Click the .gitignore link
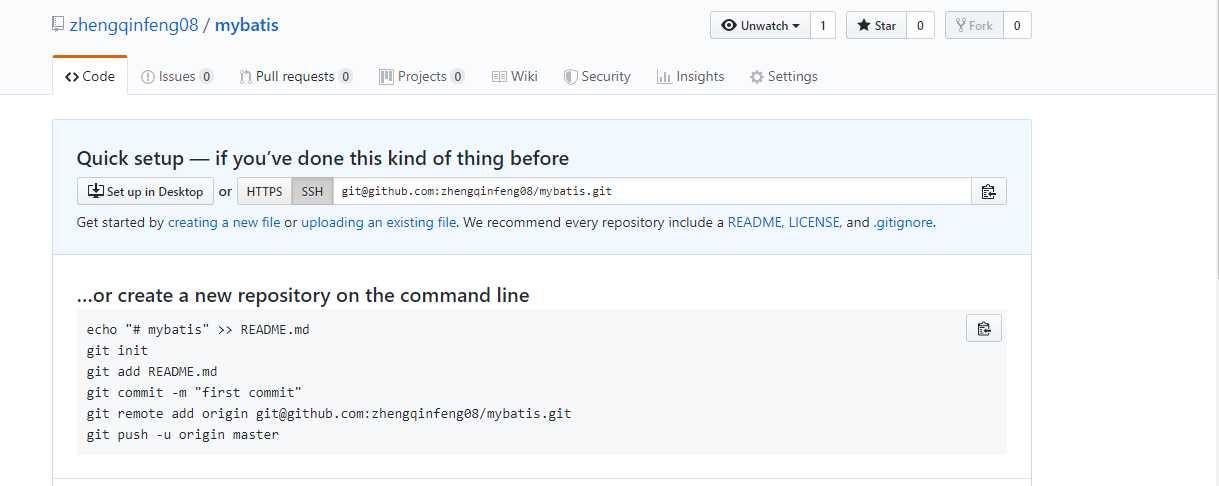Image resolution: width=1219 pixels, height=486 pixels. 903,222
